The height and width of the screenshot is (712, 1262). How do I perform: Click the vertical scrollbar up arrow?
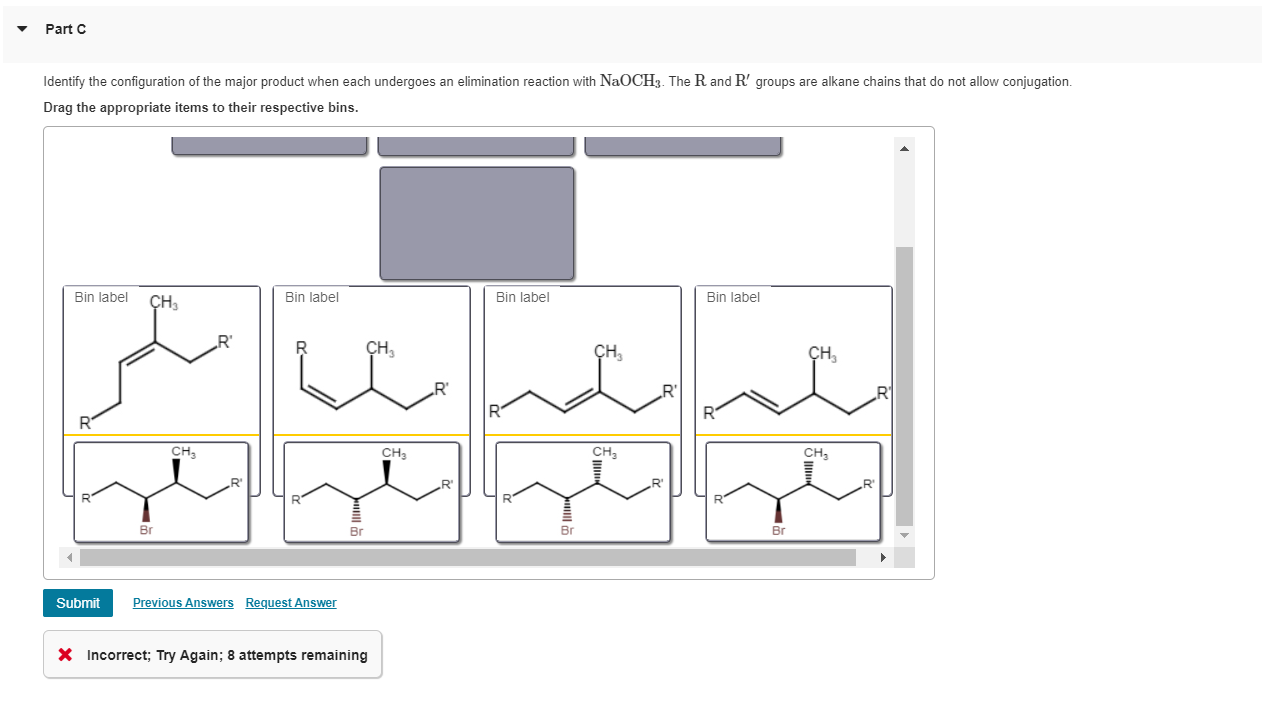click(x=904, y=149)
